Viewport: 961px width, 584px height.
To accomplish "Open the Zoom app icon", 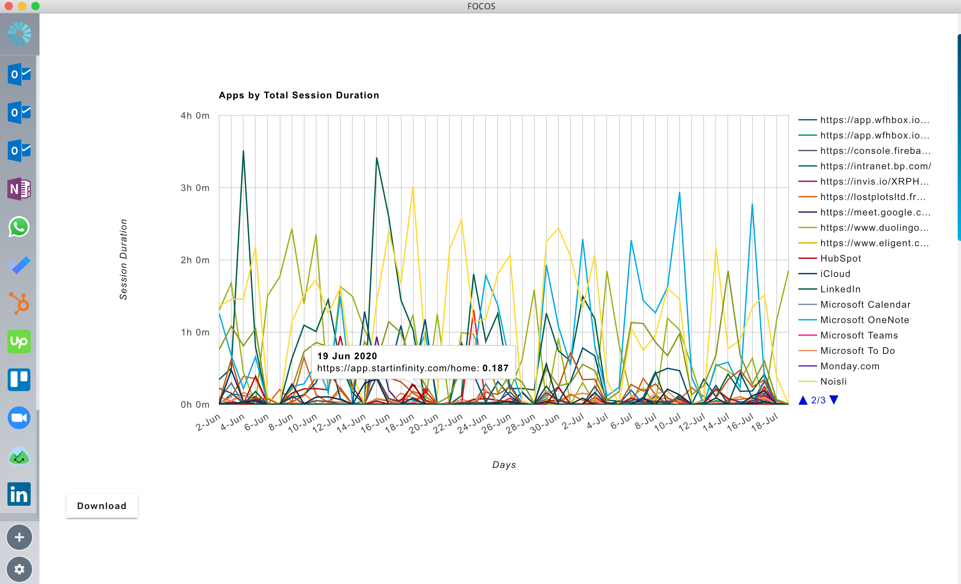I will (x=19, y=418).
